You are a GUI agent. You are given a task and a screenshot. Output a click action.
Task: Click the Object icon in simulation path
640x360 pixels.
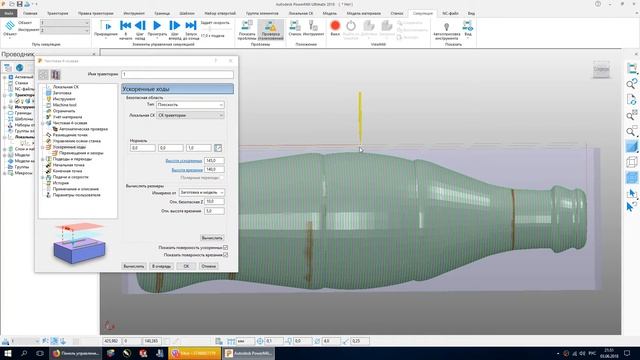point(9,26)
